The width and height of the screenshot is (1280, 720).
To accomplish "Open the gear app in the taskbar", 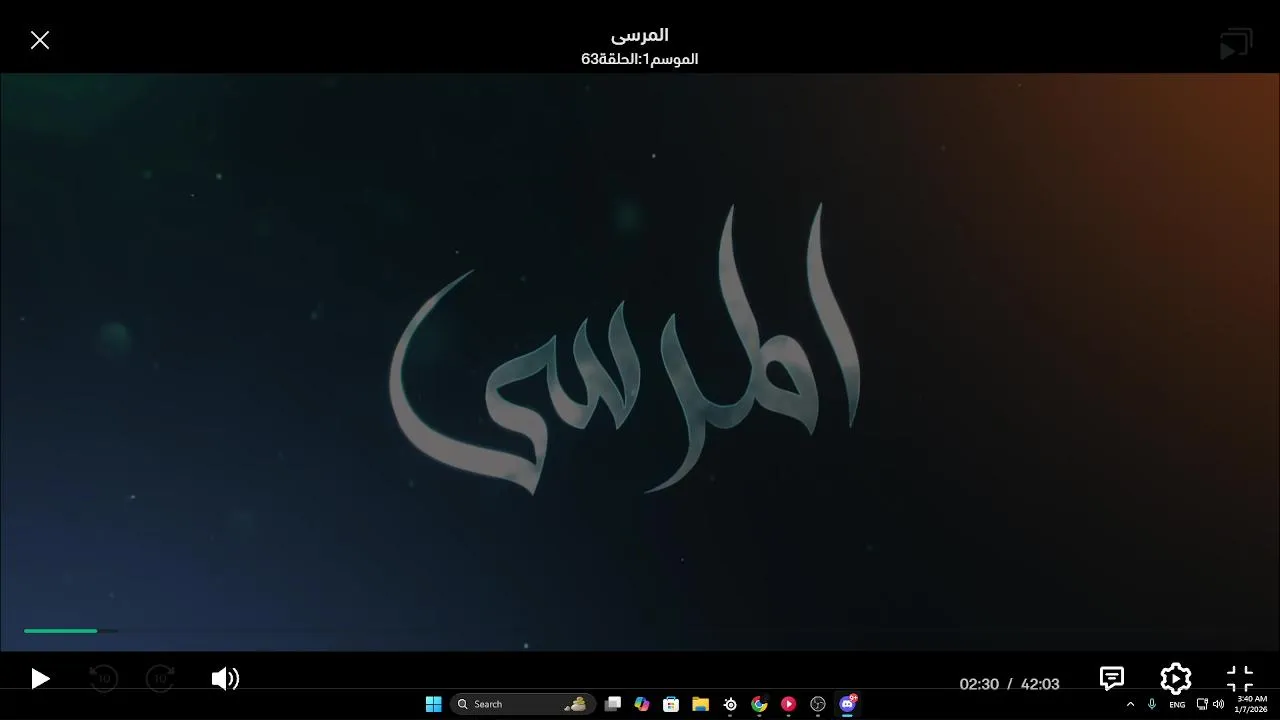I will (730, 704).
